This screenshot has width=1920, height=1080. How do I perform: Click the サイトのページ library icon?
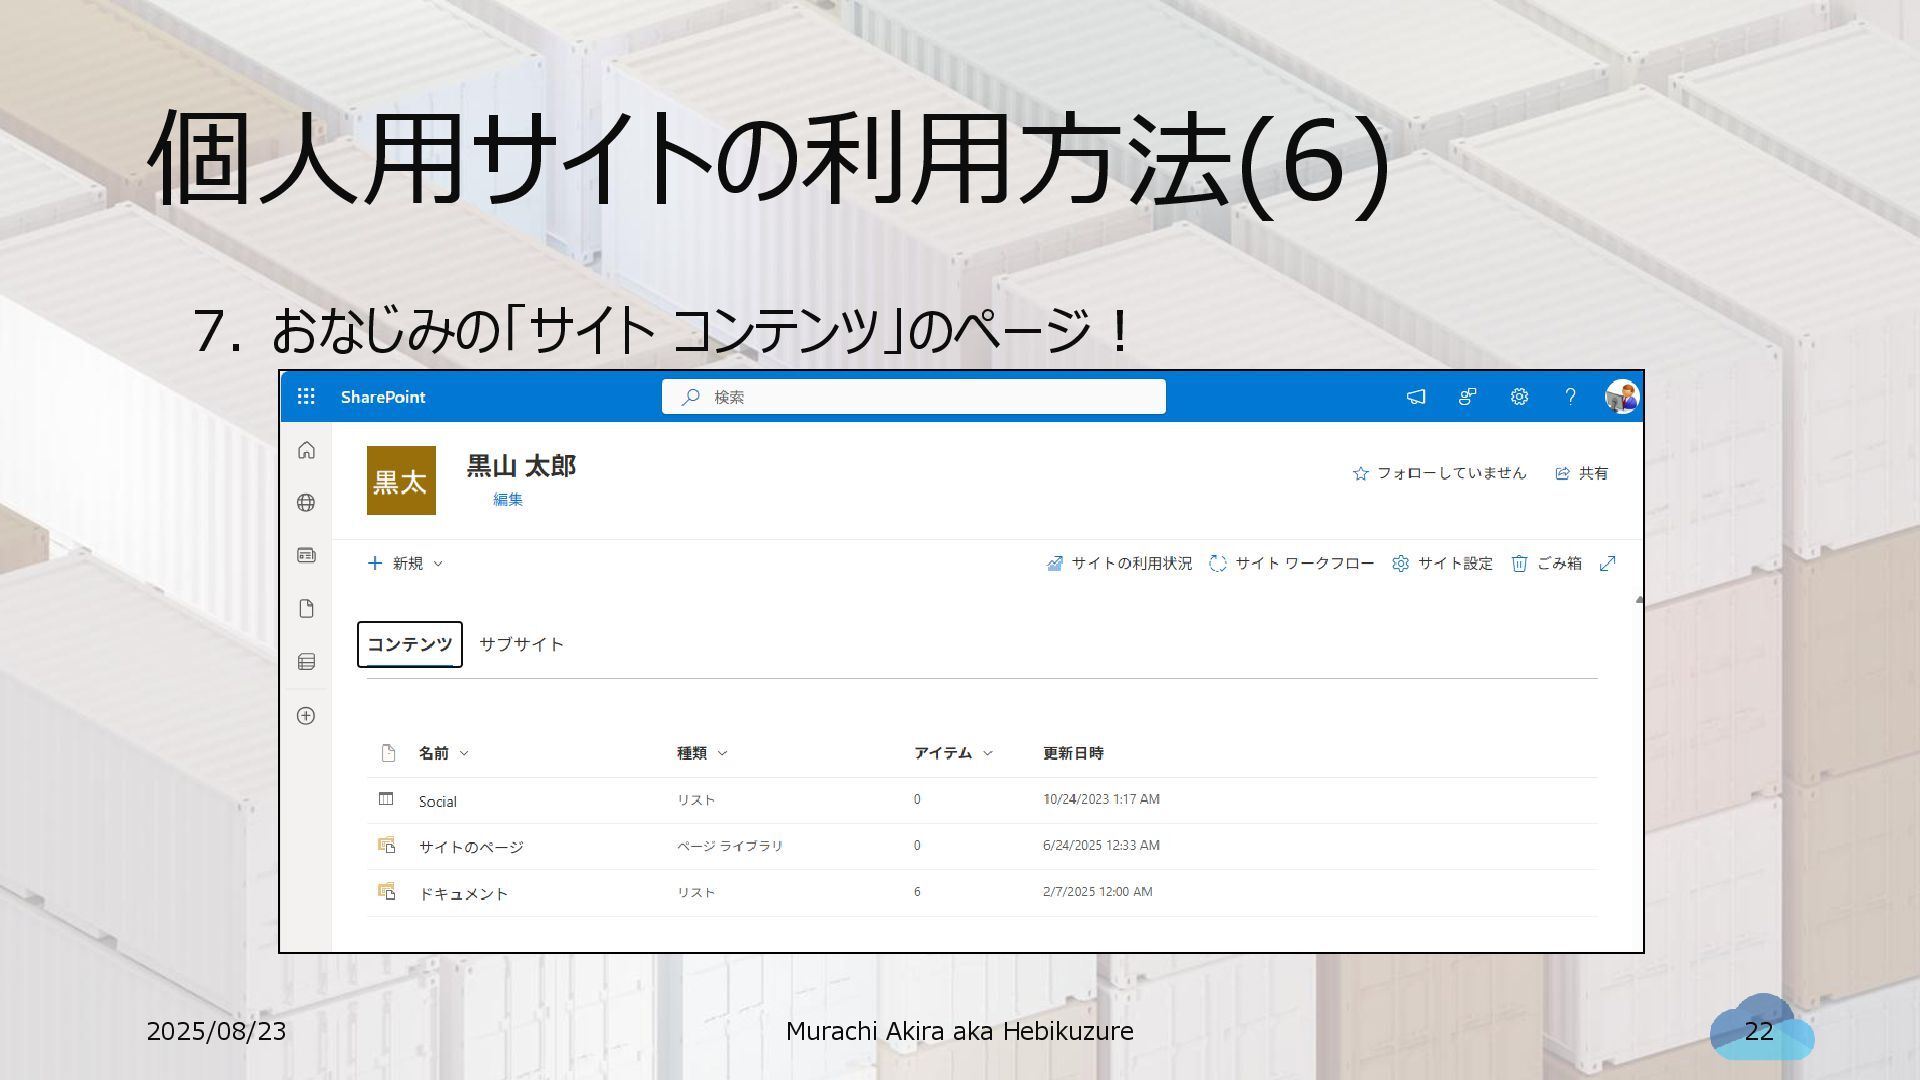click(387, 845)
